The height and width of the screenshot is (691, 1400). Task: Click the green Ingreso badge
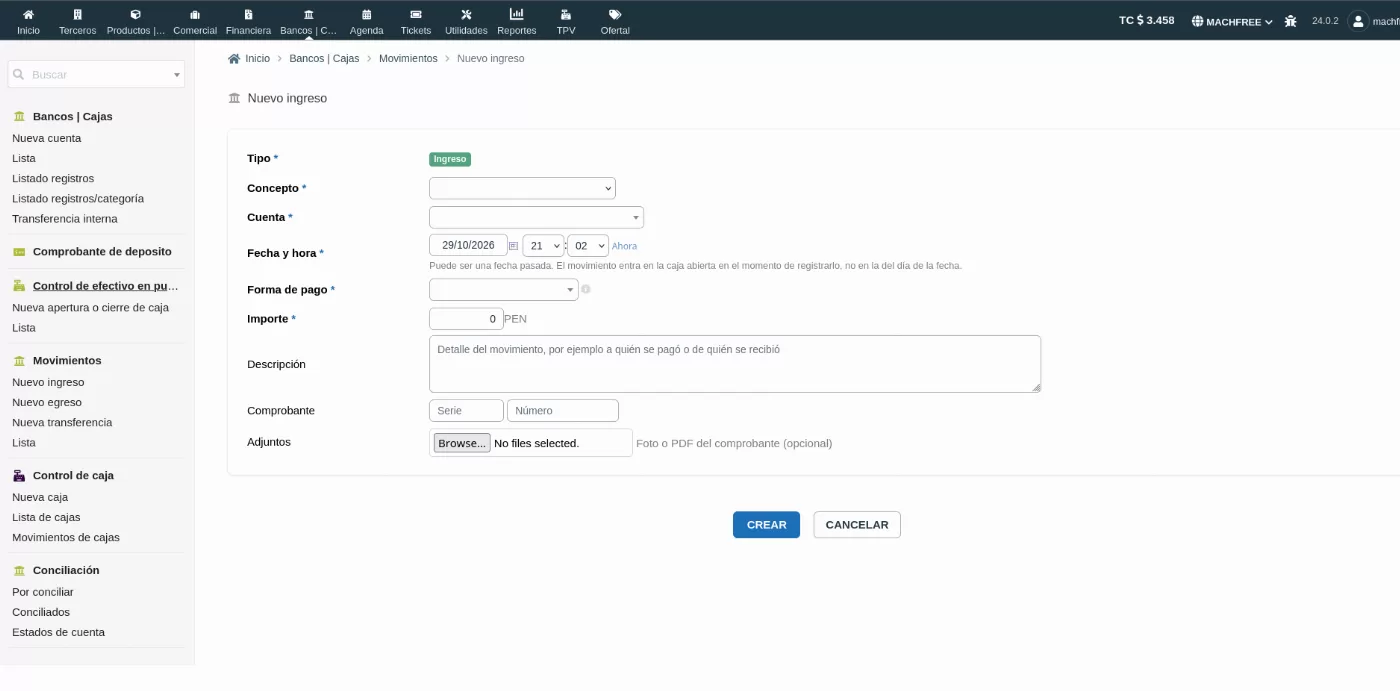coord(450,159)
